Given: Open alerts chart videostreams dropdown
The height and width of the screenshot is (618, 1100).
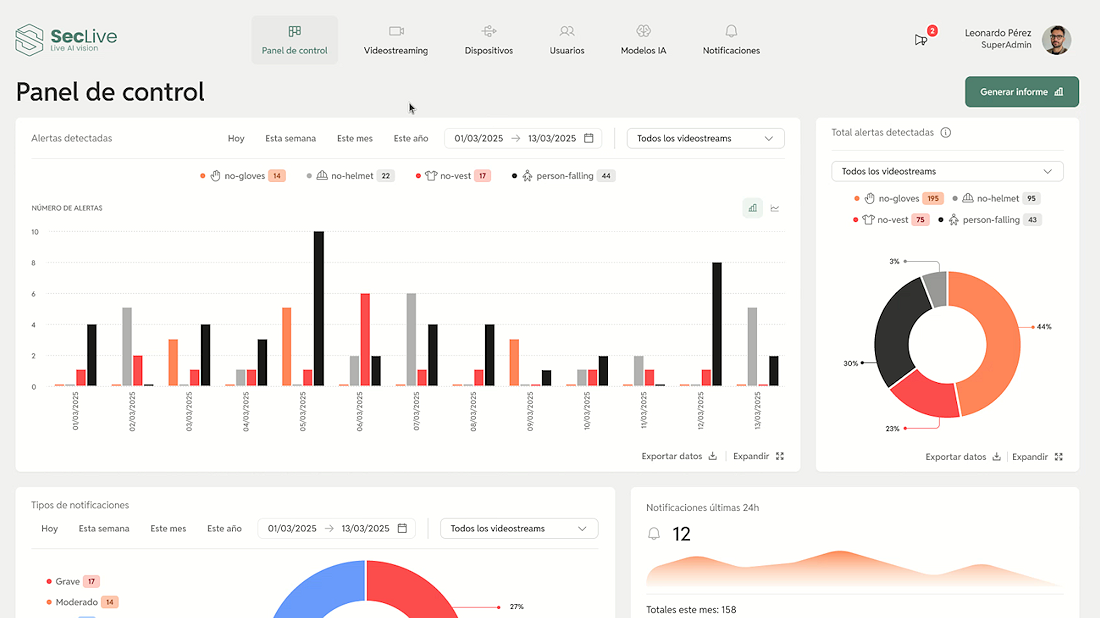Looking at the screenshot, I should [705, 138].
